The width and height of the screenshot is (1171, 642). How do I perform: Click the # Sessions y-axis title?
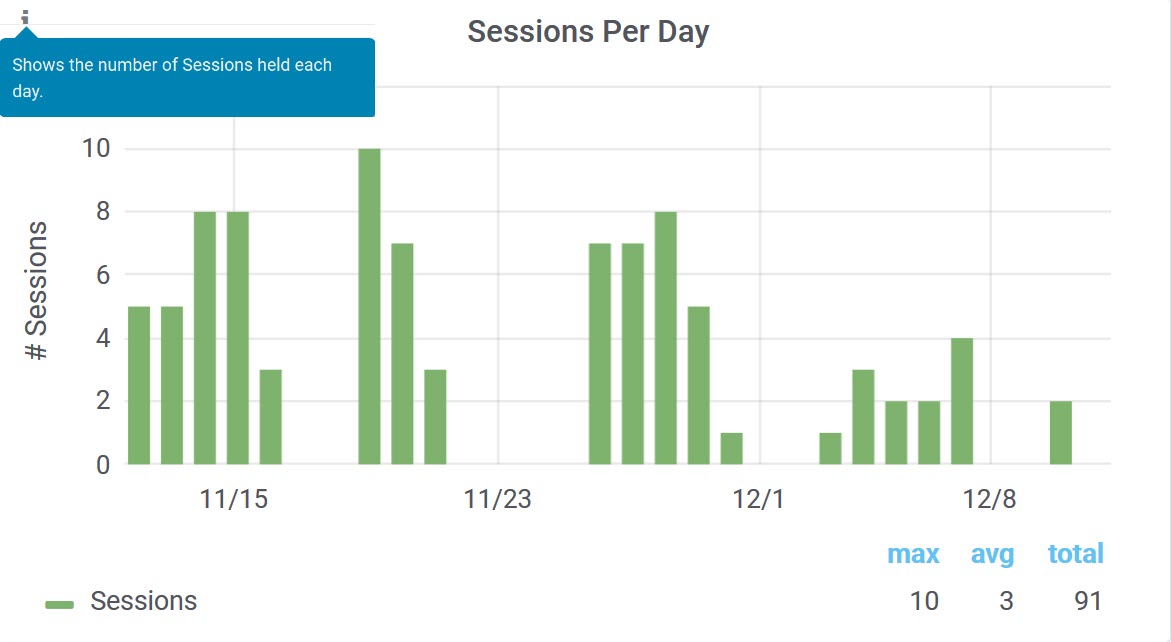(37, 290)
